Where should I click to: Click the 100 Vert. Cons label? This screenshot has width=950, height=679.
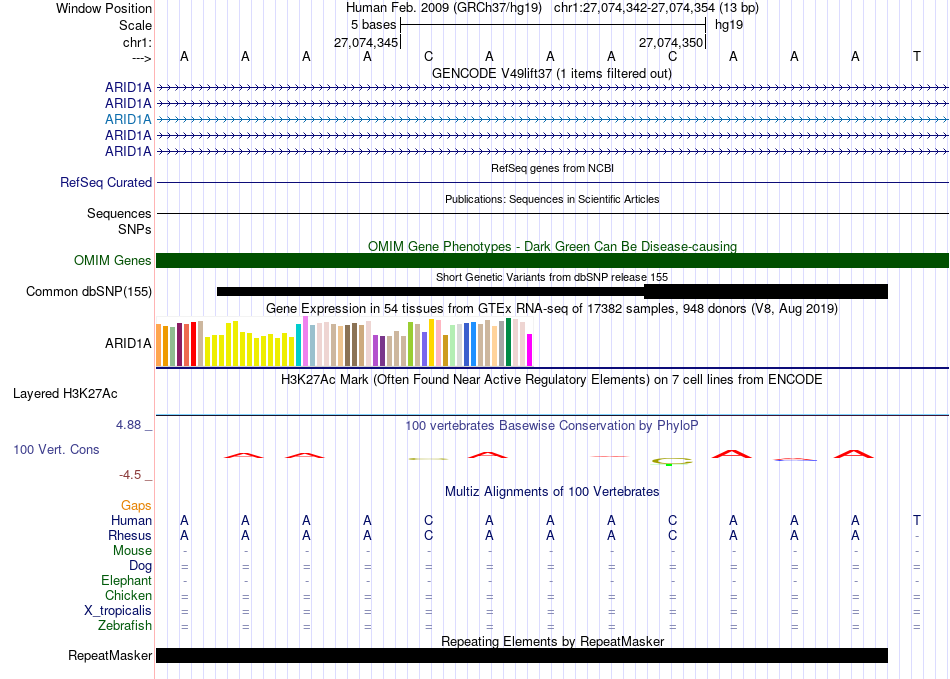pos(56,450)
